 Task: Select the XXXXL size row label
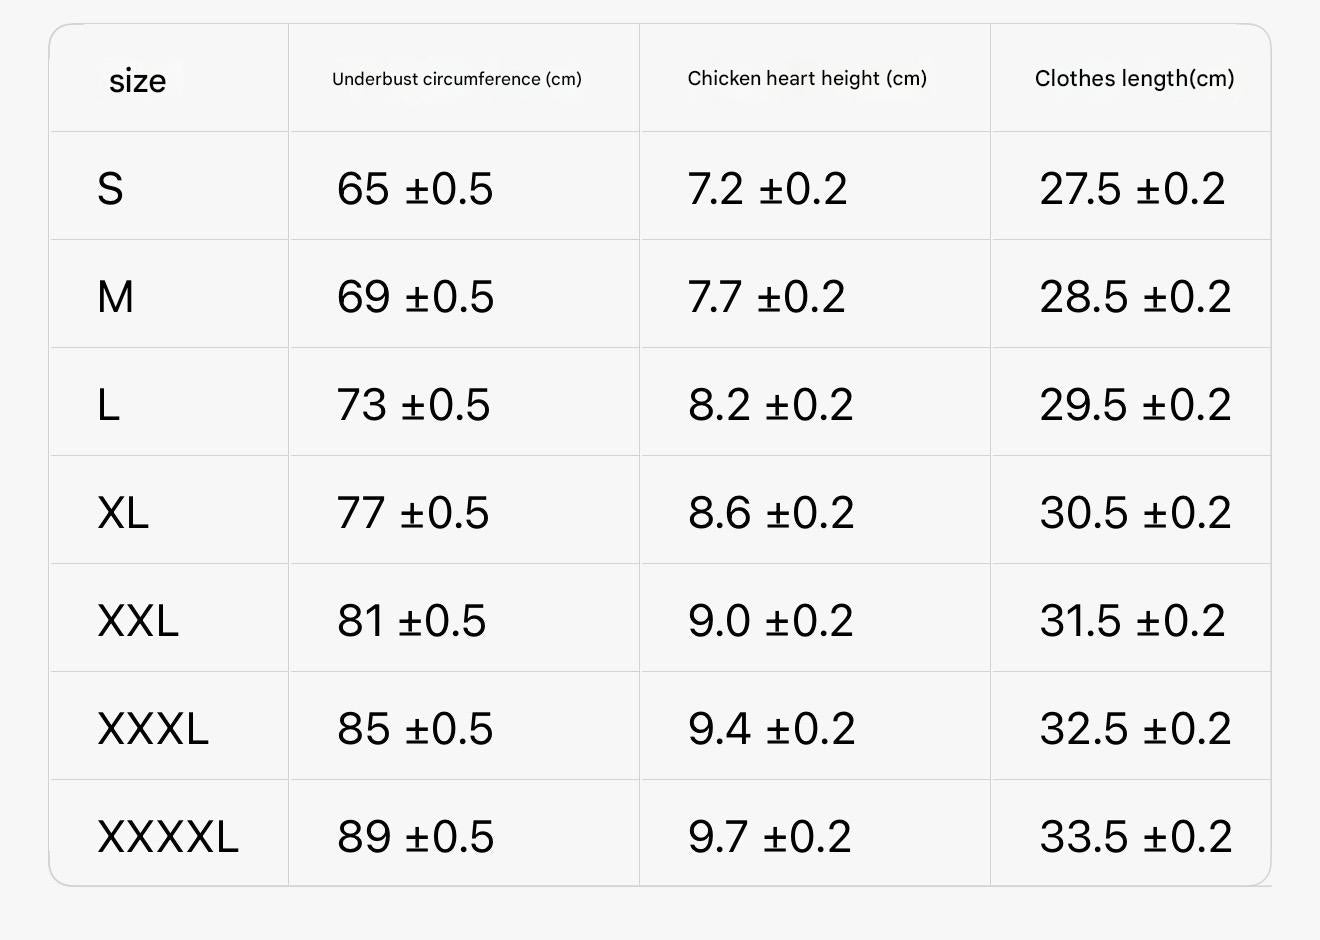click(x=168, y=837)
